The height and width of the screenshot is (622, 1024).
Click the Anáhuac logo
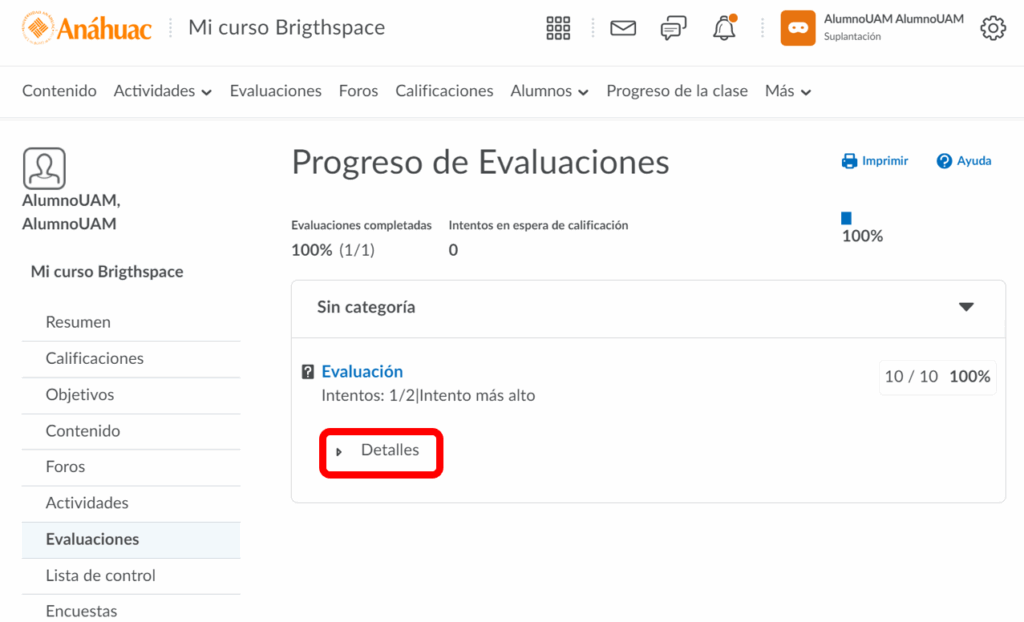pos(87,28)
